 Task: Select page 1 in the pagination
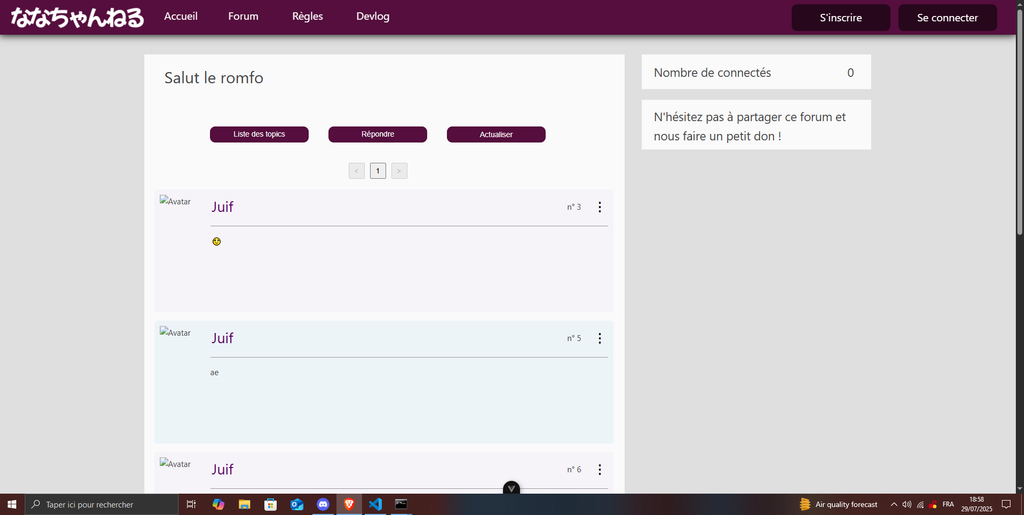[x=378, y=171]
